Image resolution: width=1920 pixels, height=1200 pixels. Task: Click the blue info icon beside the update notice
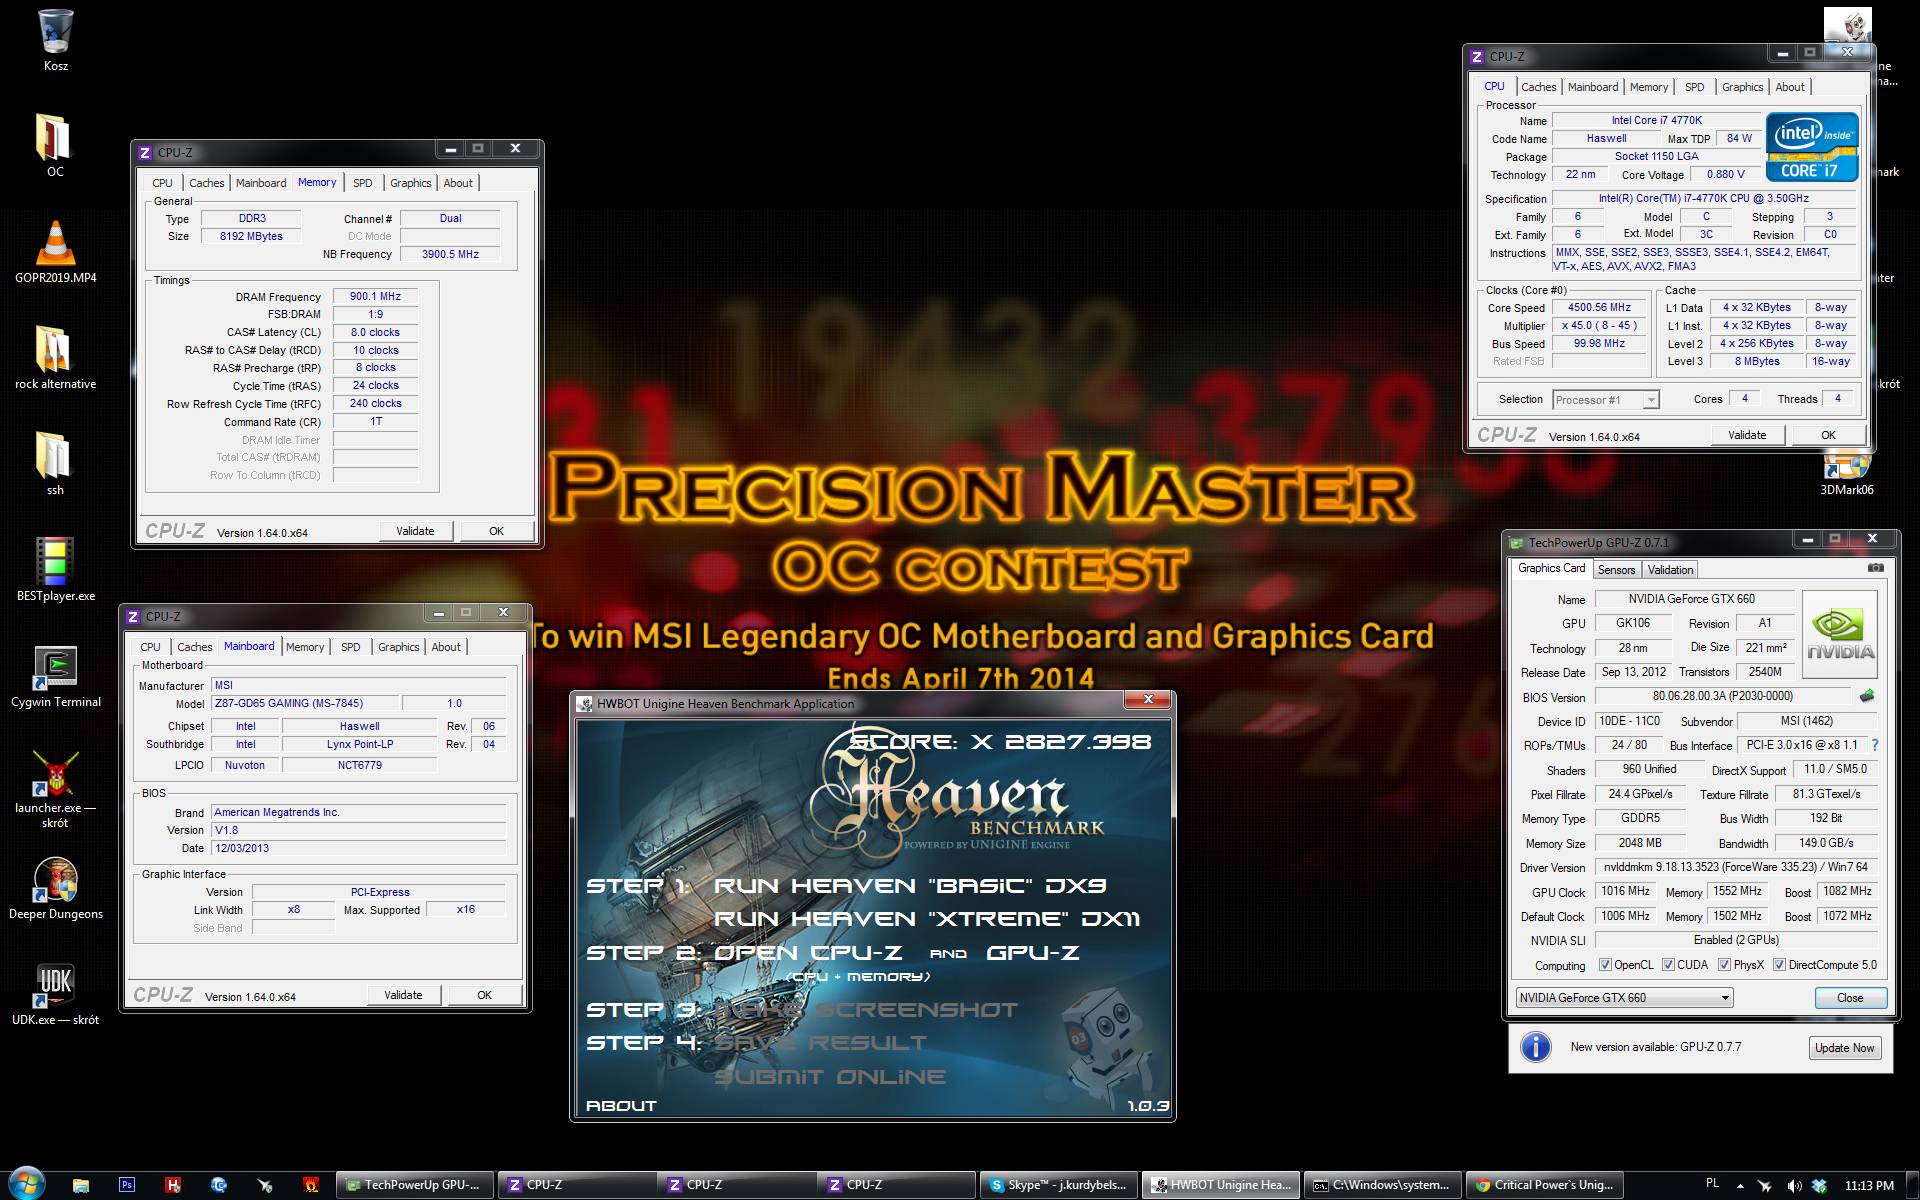(1535, 1047)
